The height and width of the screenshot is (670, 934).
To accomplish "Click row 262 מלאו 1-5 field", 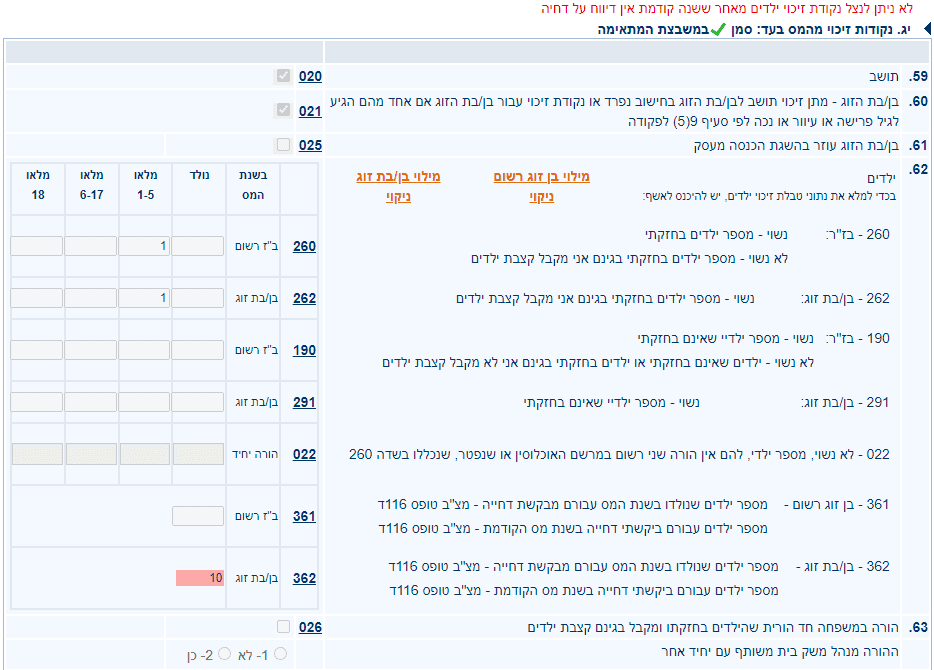I will (144, 298).
